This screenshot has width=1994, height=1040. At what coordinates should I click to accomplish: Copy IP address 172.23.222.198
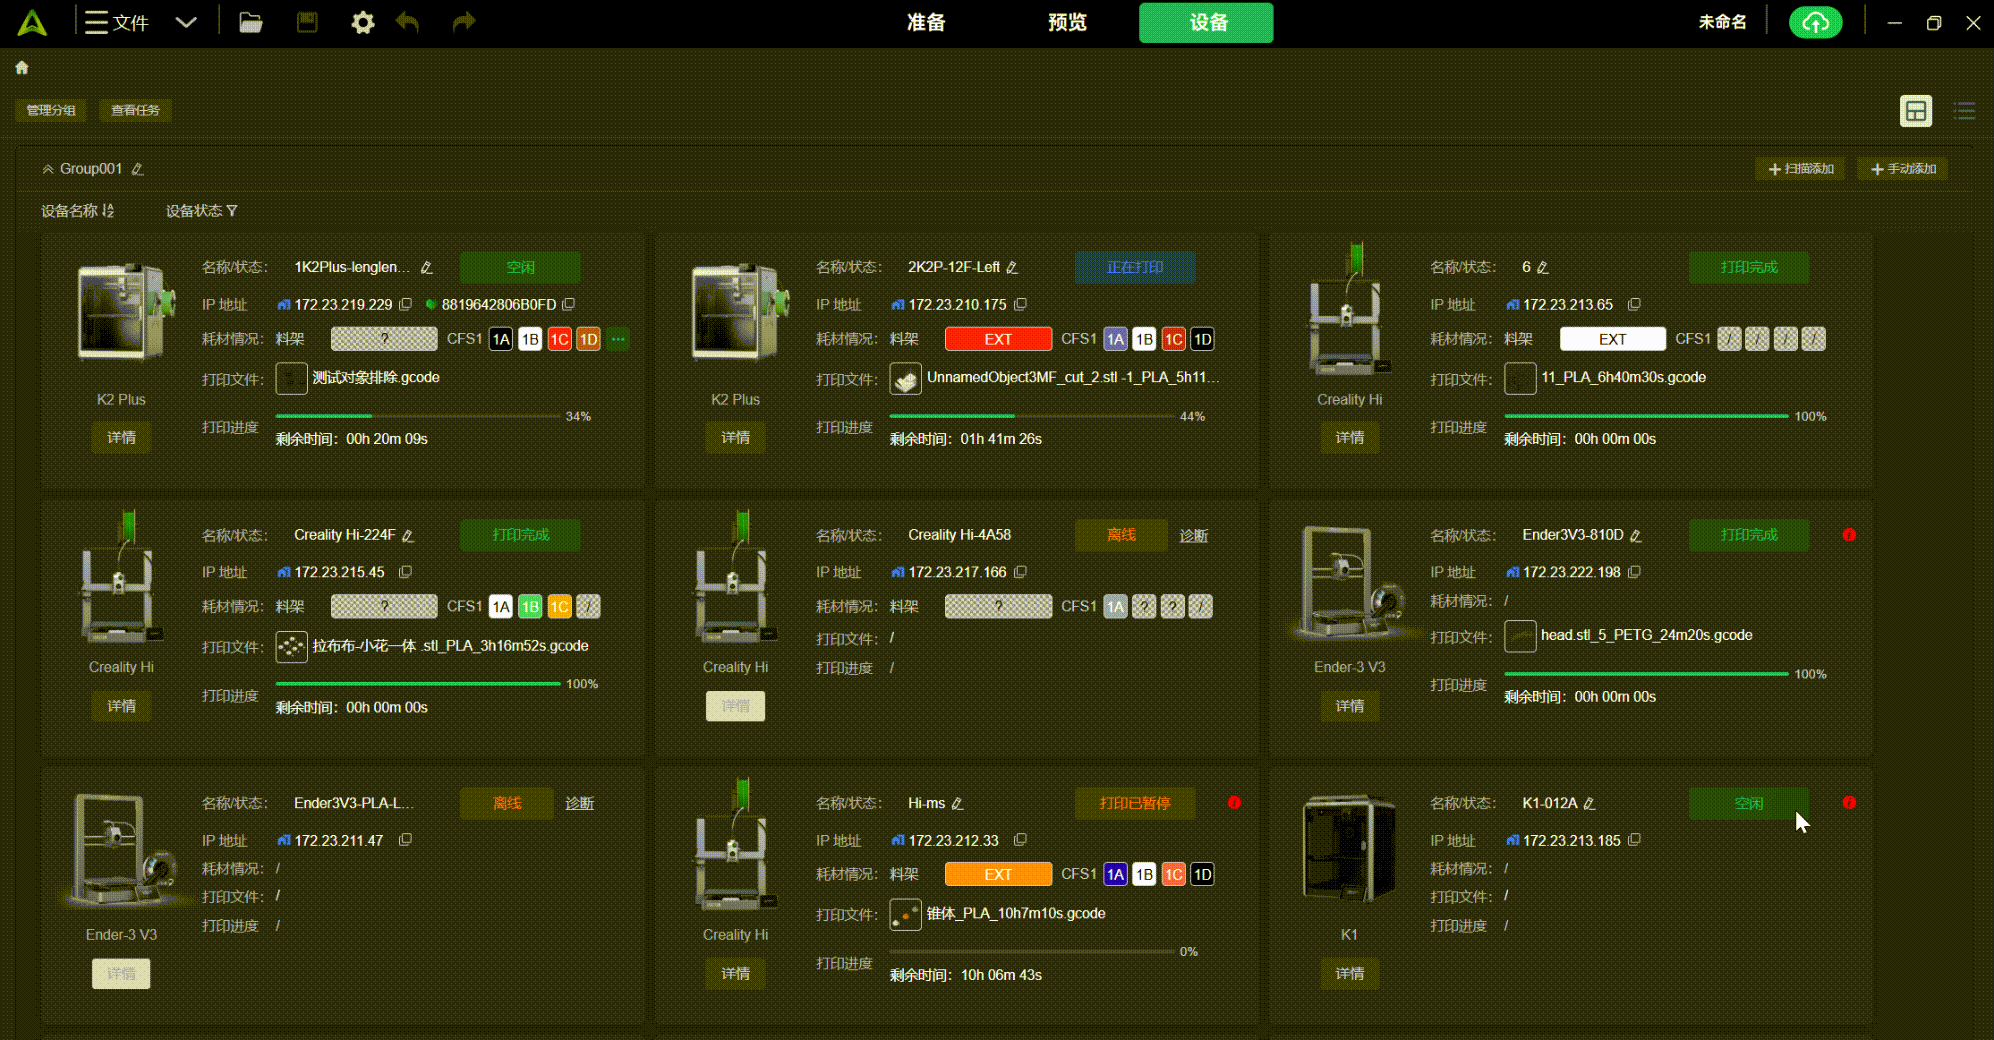pyautogui.click(x=1634, y=572)
